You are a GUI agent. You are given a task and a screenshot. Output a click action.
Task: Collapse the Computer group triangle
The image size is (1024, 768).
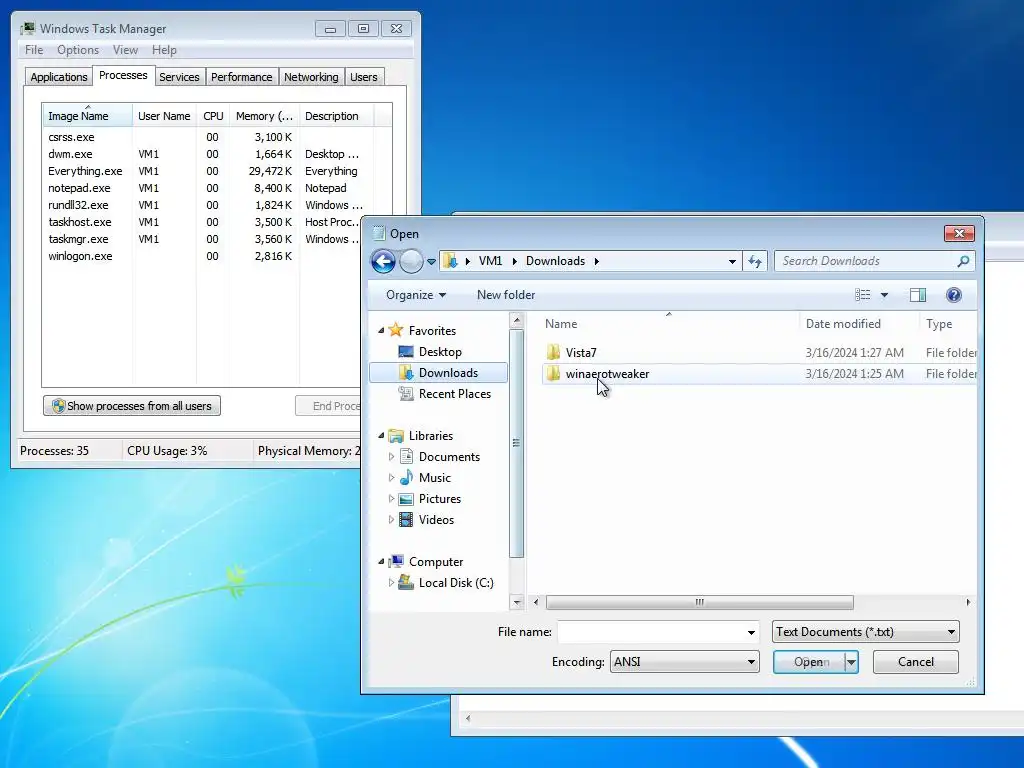[381, 562]
